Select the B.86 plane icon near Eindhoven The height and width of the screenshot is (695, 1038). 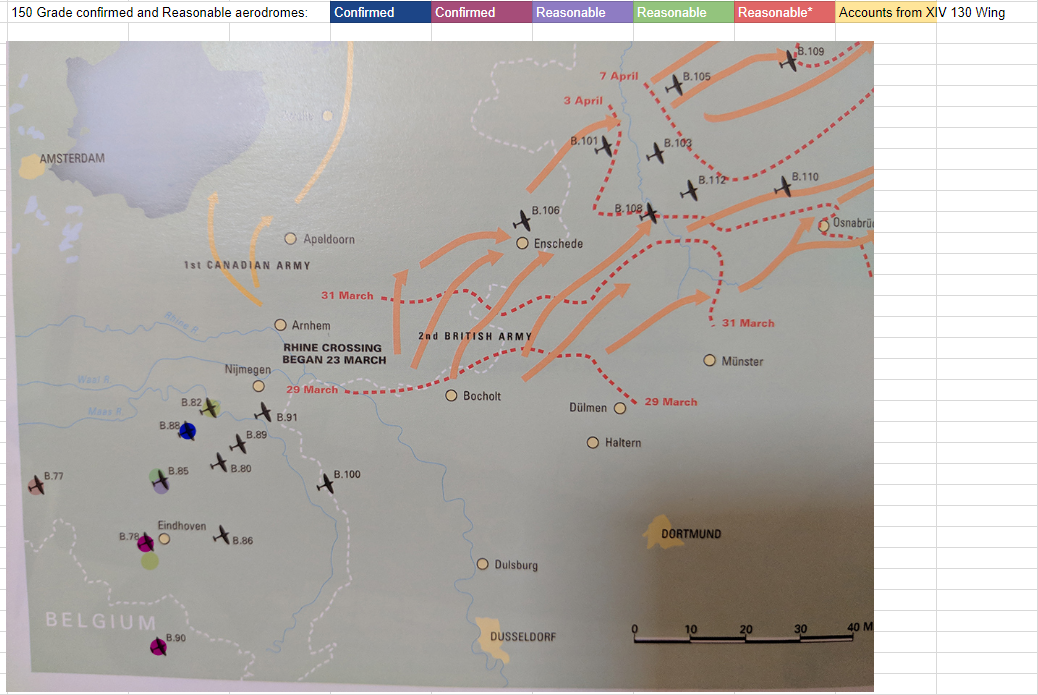click(x=222, y=534)
